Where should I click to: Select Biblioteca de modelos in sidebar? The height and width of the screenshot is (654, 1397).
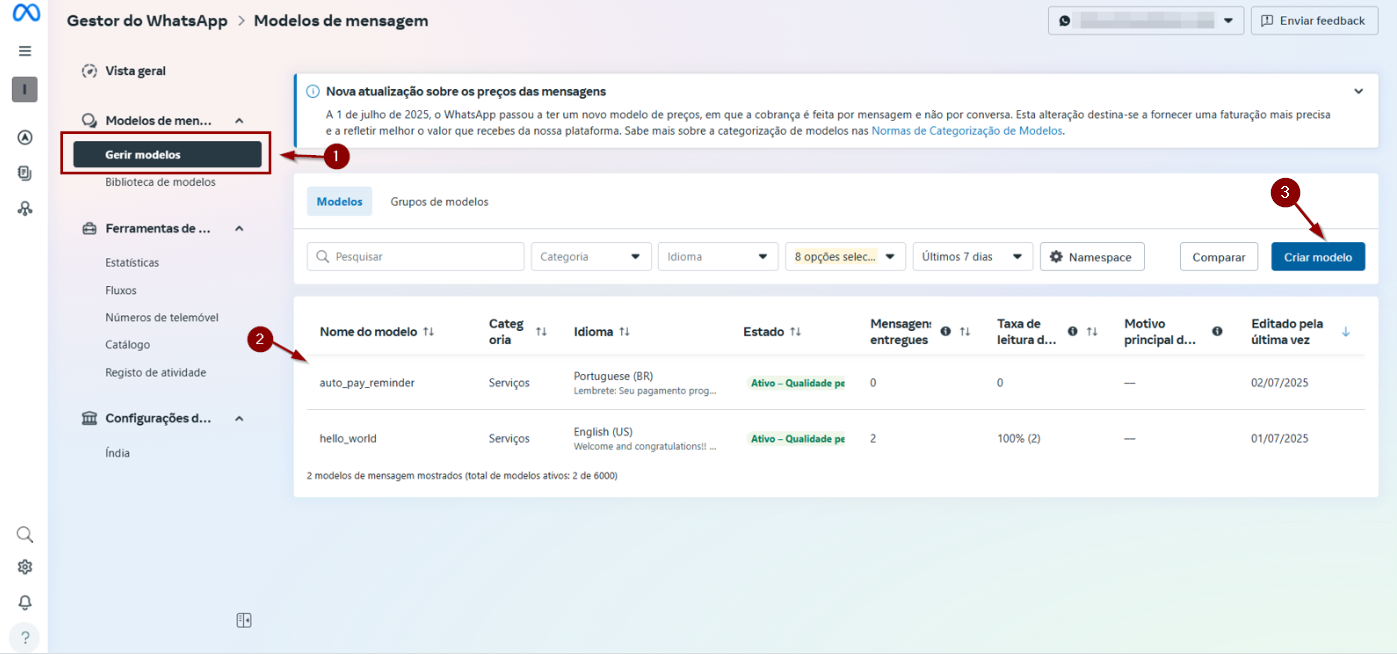(x=160, y=182)
